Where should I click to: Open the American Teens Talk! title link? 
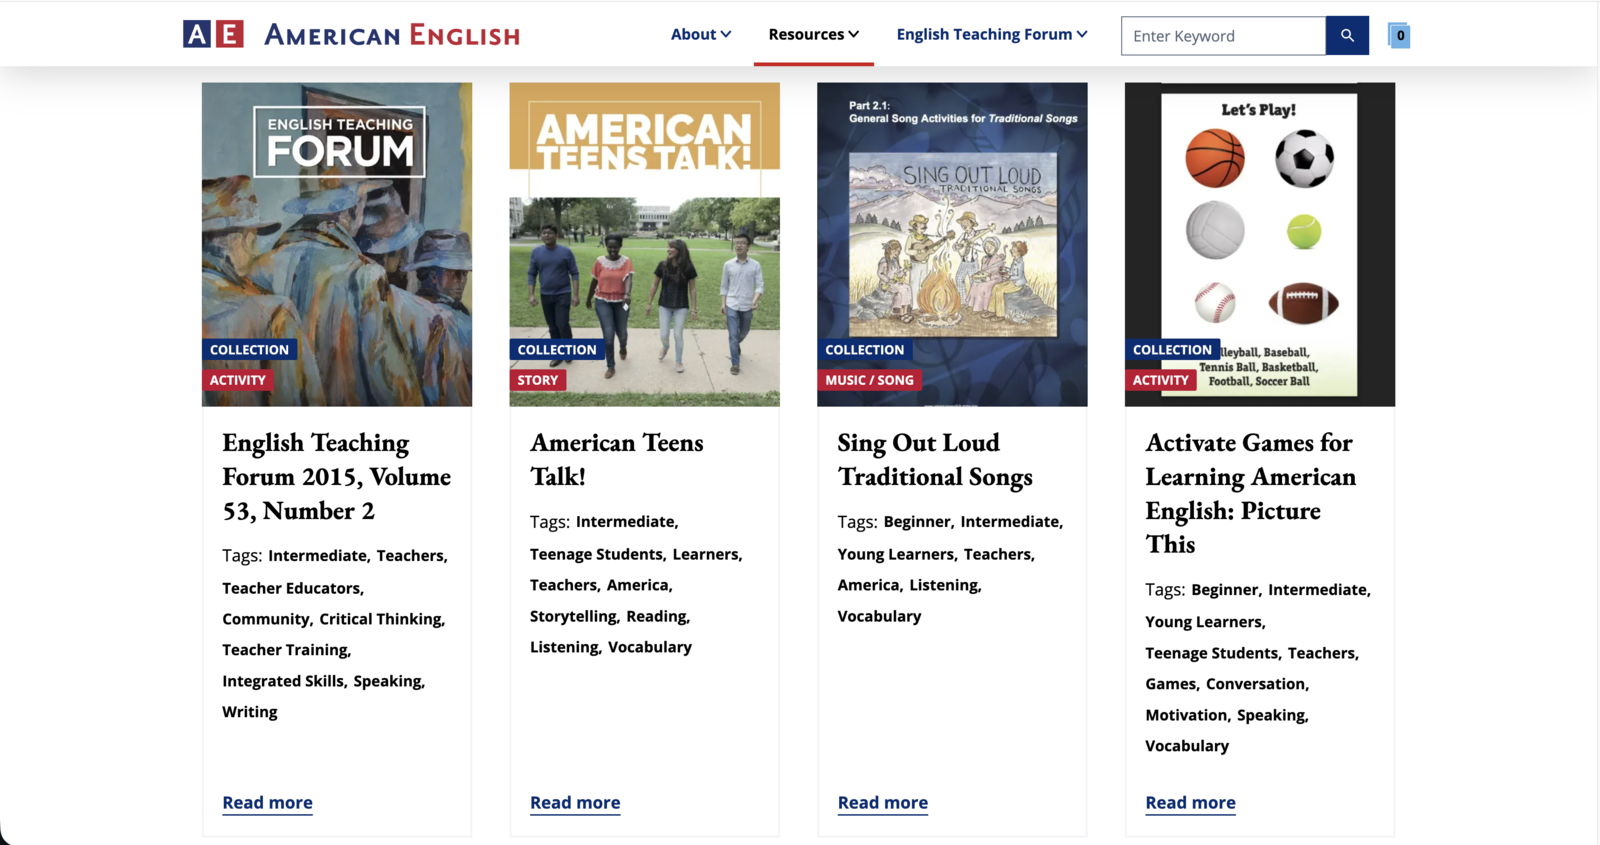pyautogui.click(x=616, y=459)
